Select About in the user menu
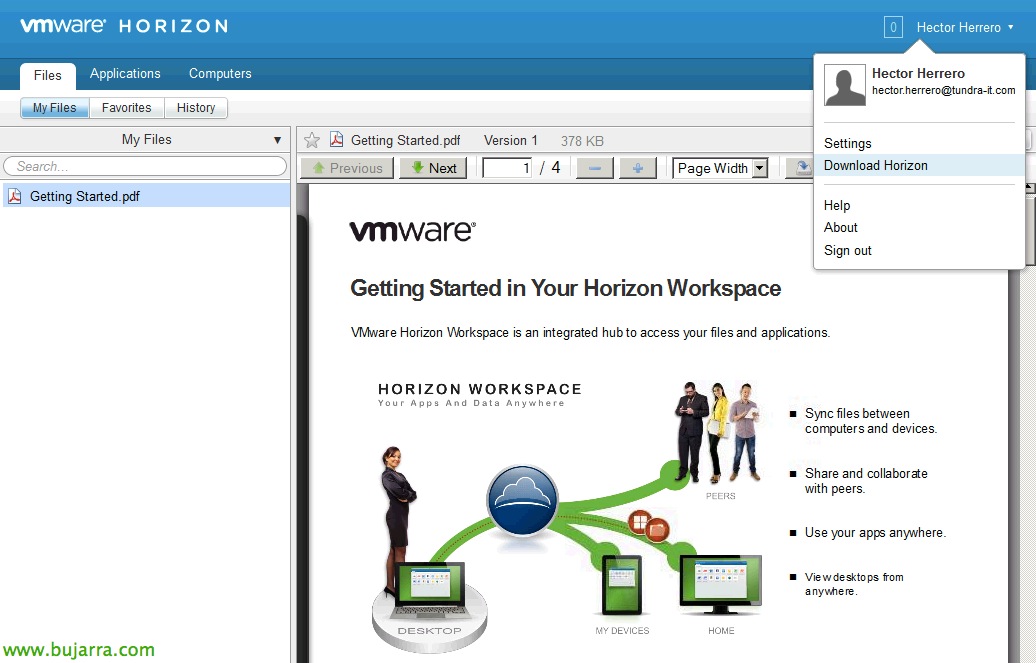Screen dimensions: 1036x663 [x=840, y=227]
